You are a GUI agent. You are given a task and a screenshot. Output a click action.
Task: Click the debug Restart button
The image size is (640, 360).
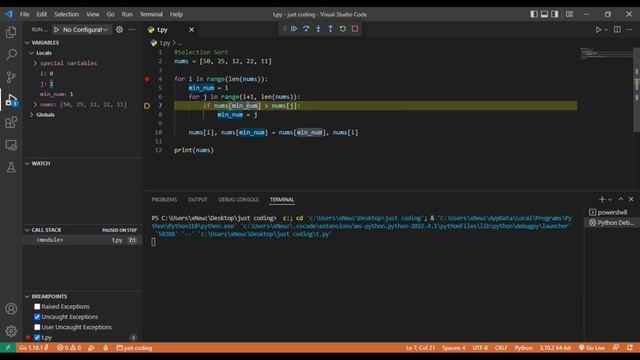343,29
